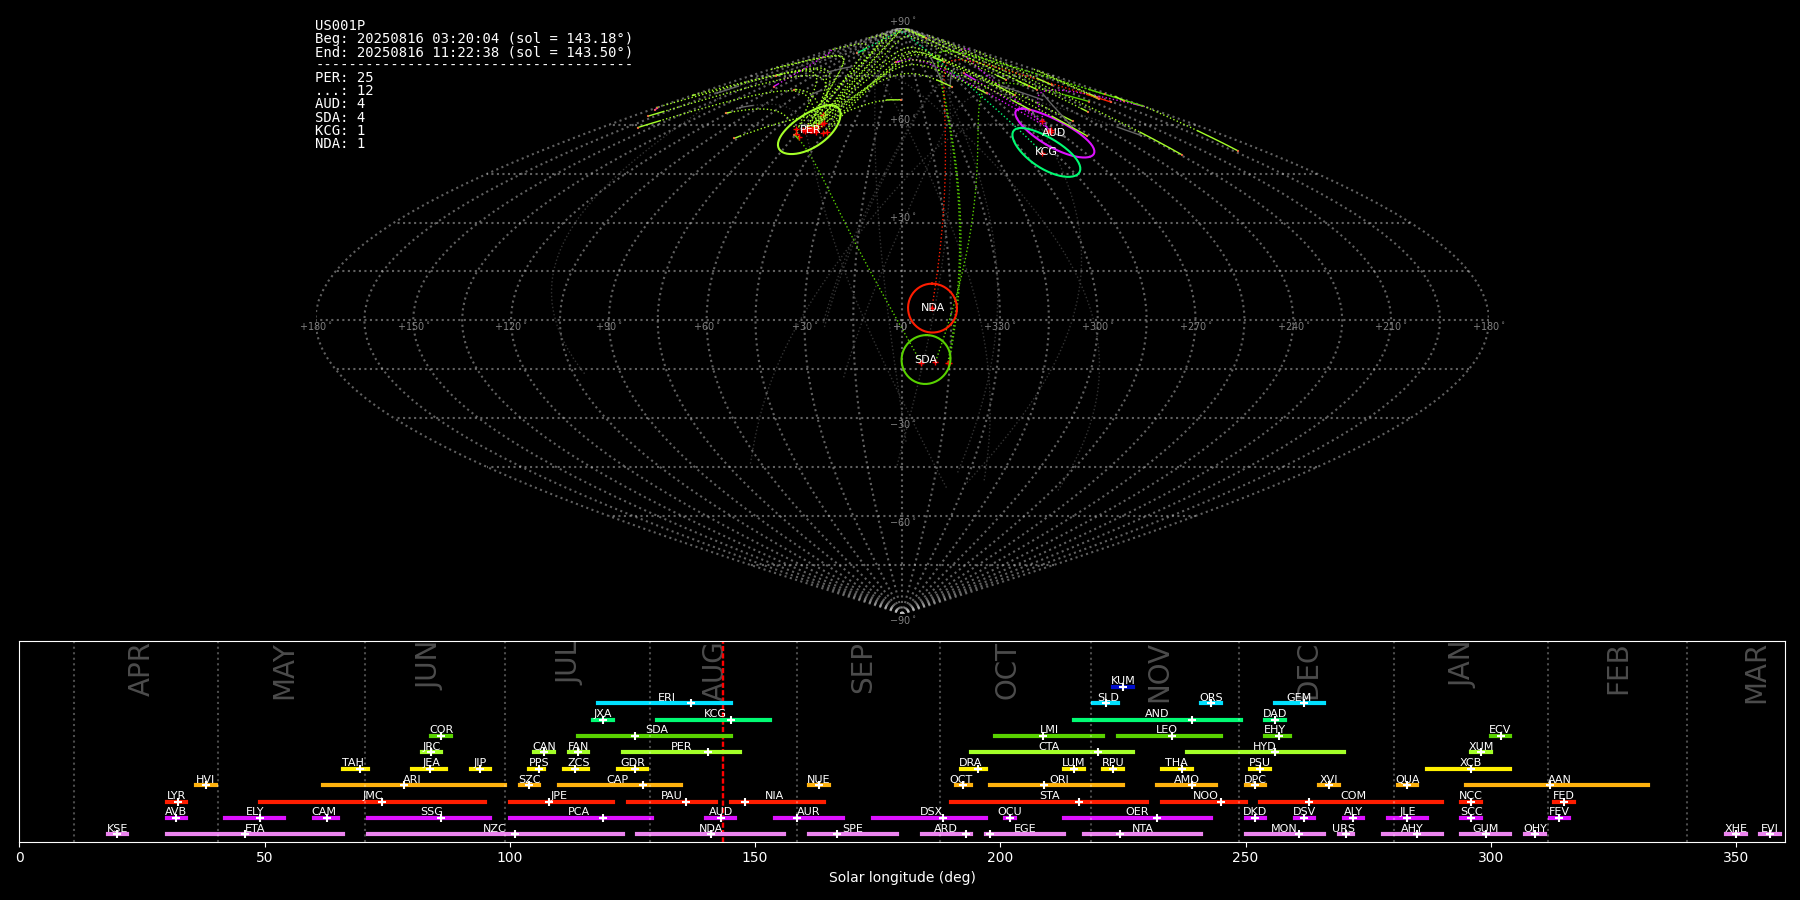Click the ORI orange shower bar
Image resolution: width=1800 pixels, height=900 pixels.
pos(1056,785)
